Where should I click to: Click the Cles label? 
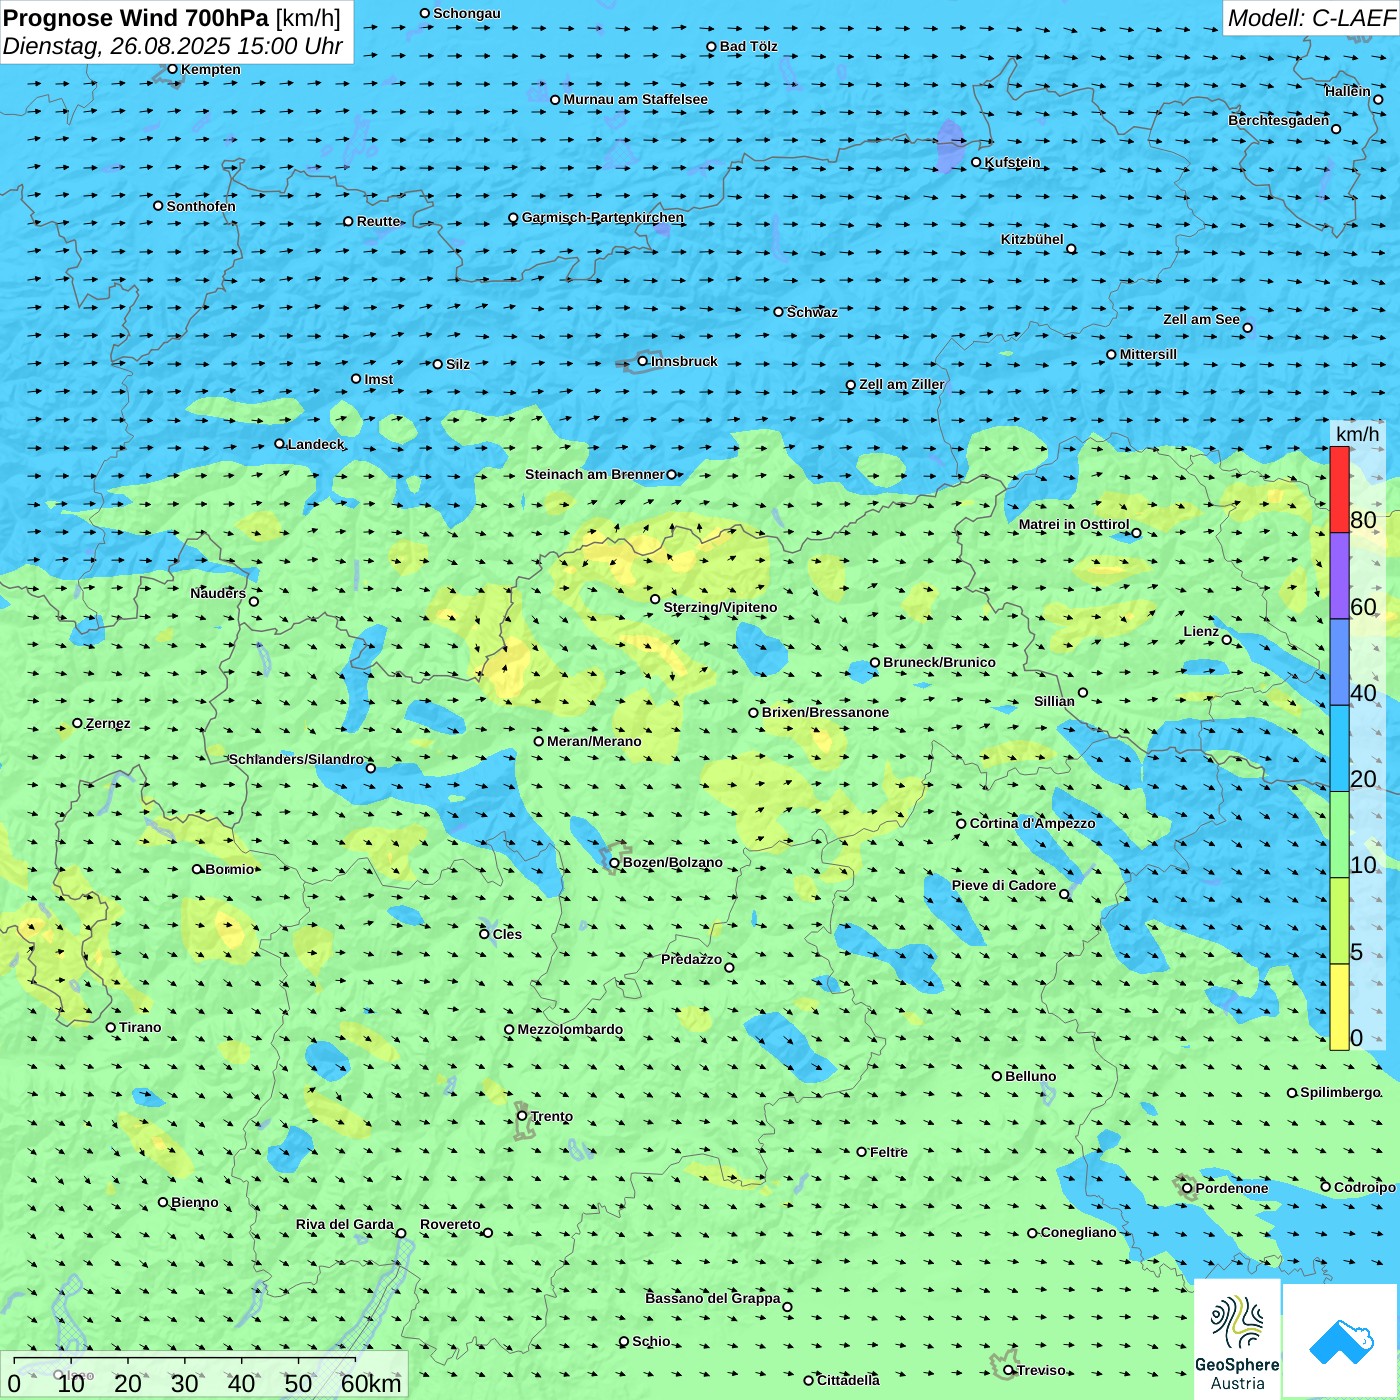tap(507, 934)
